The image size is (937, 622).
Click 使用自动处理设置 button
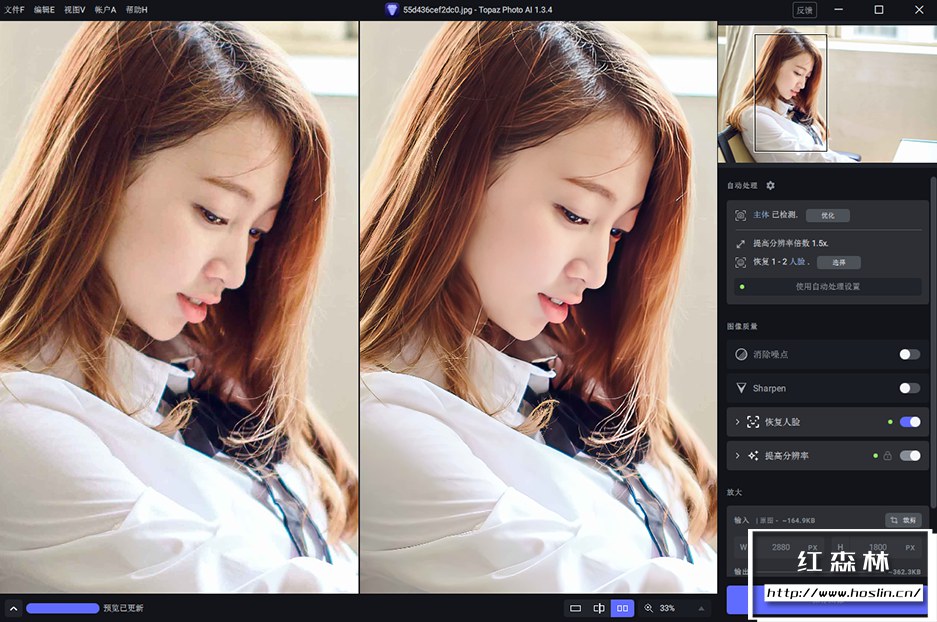pyautogui.click(x=827, y=286)
